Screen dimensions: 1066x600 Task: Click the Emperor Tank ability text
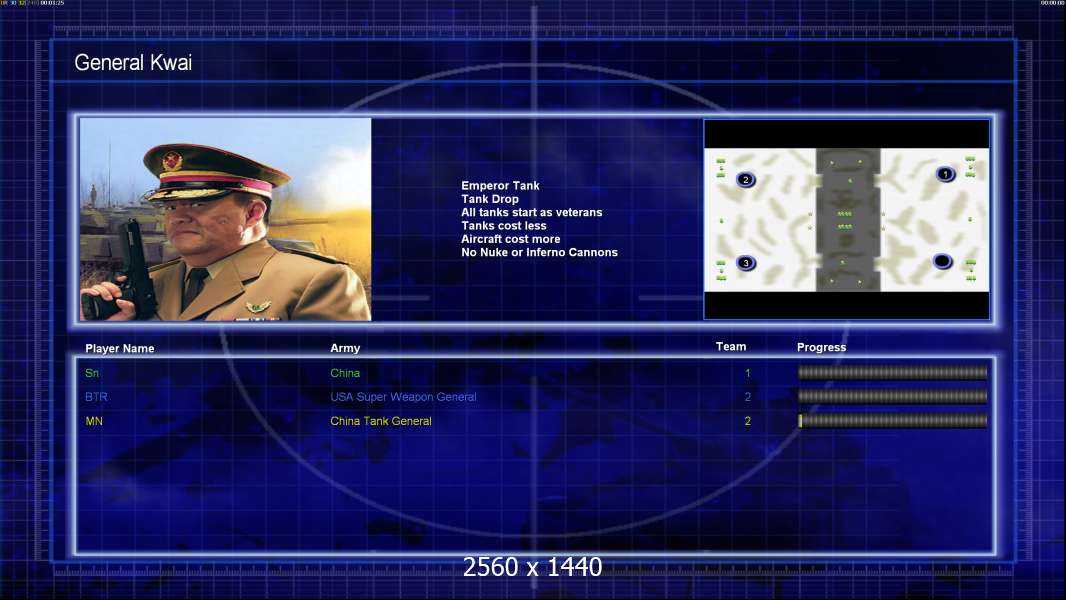[x=500, y=186]
